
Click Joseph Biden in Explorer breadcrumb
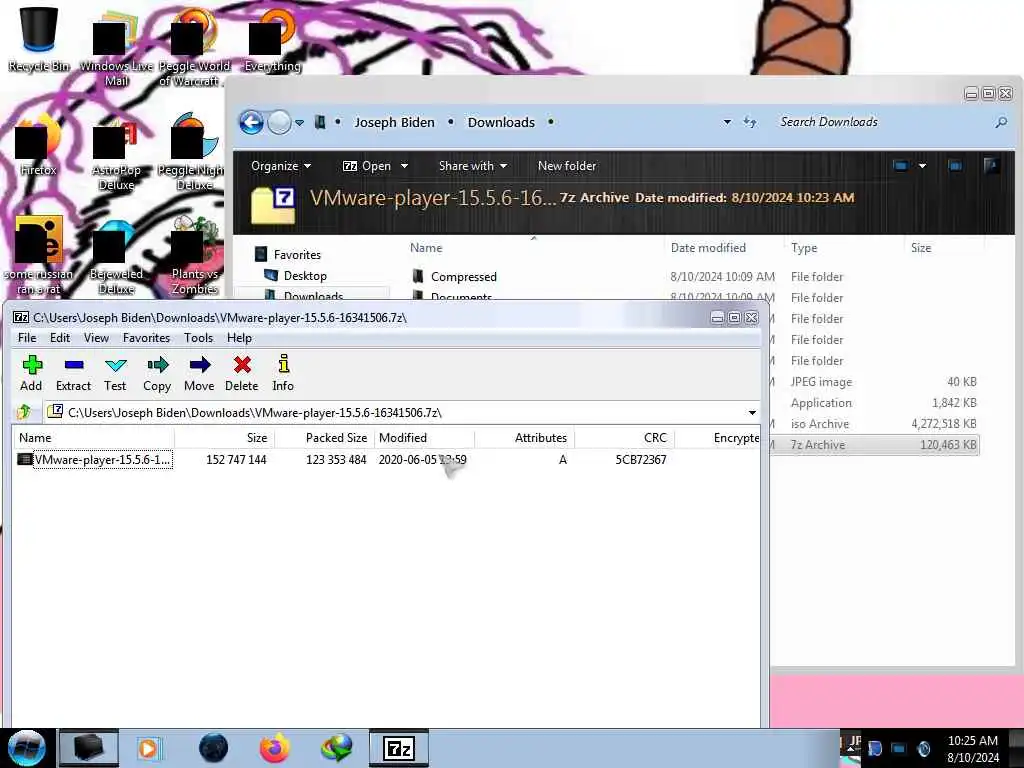coord(394,122)
